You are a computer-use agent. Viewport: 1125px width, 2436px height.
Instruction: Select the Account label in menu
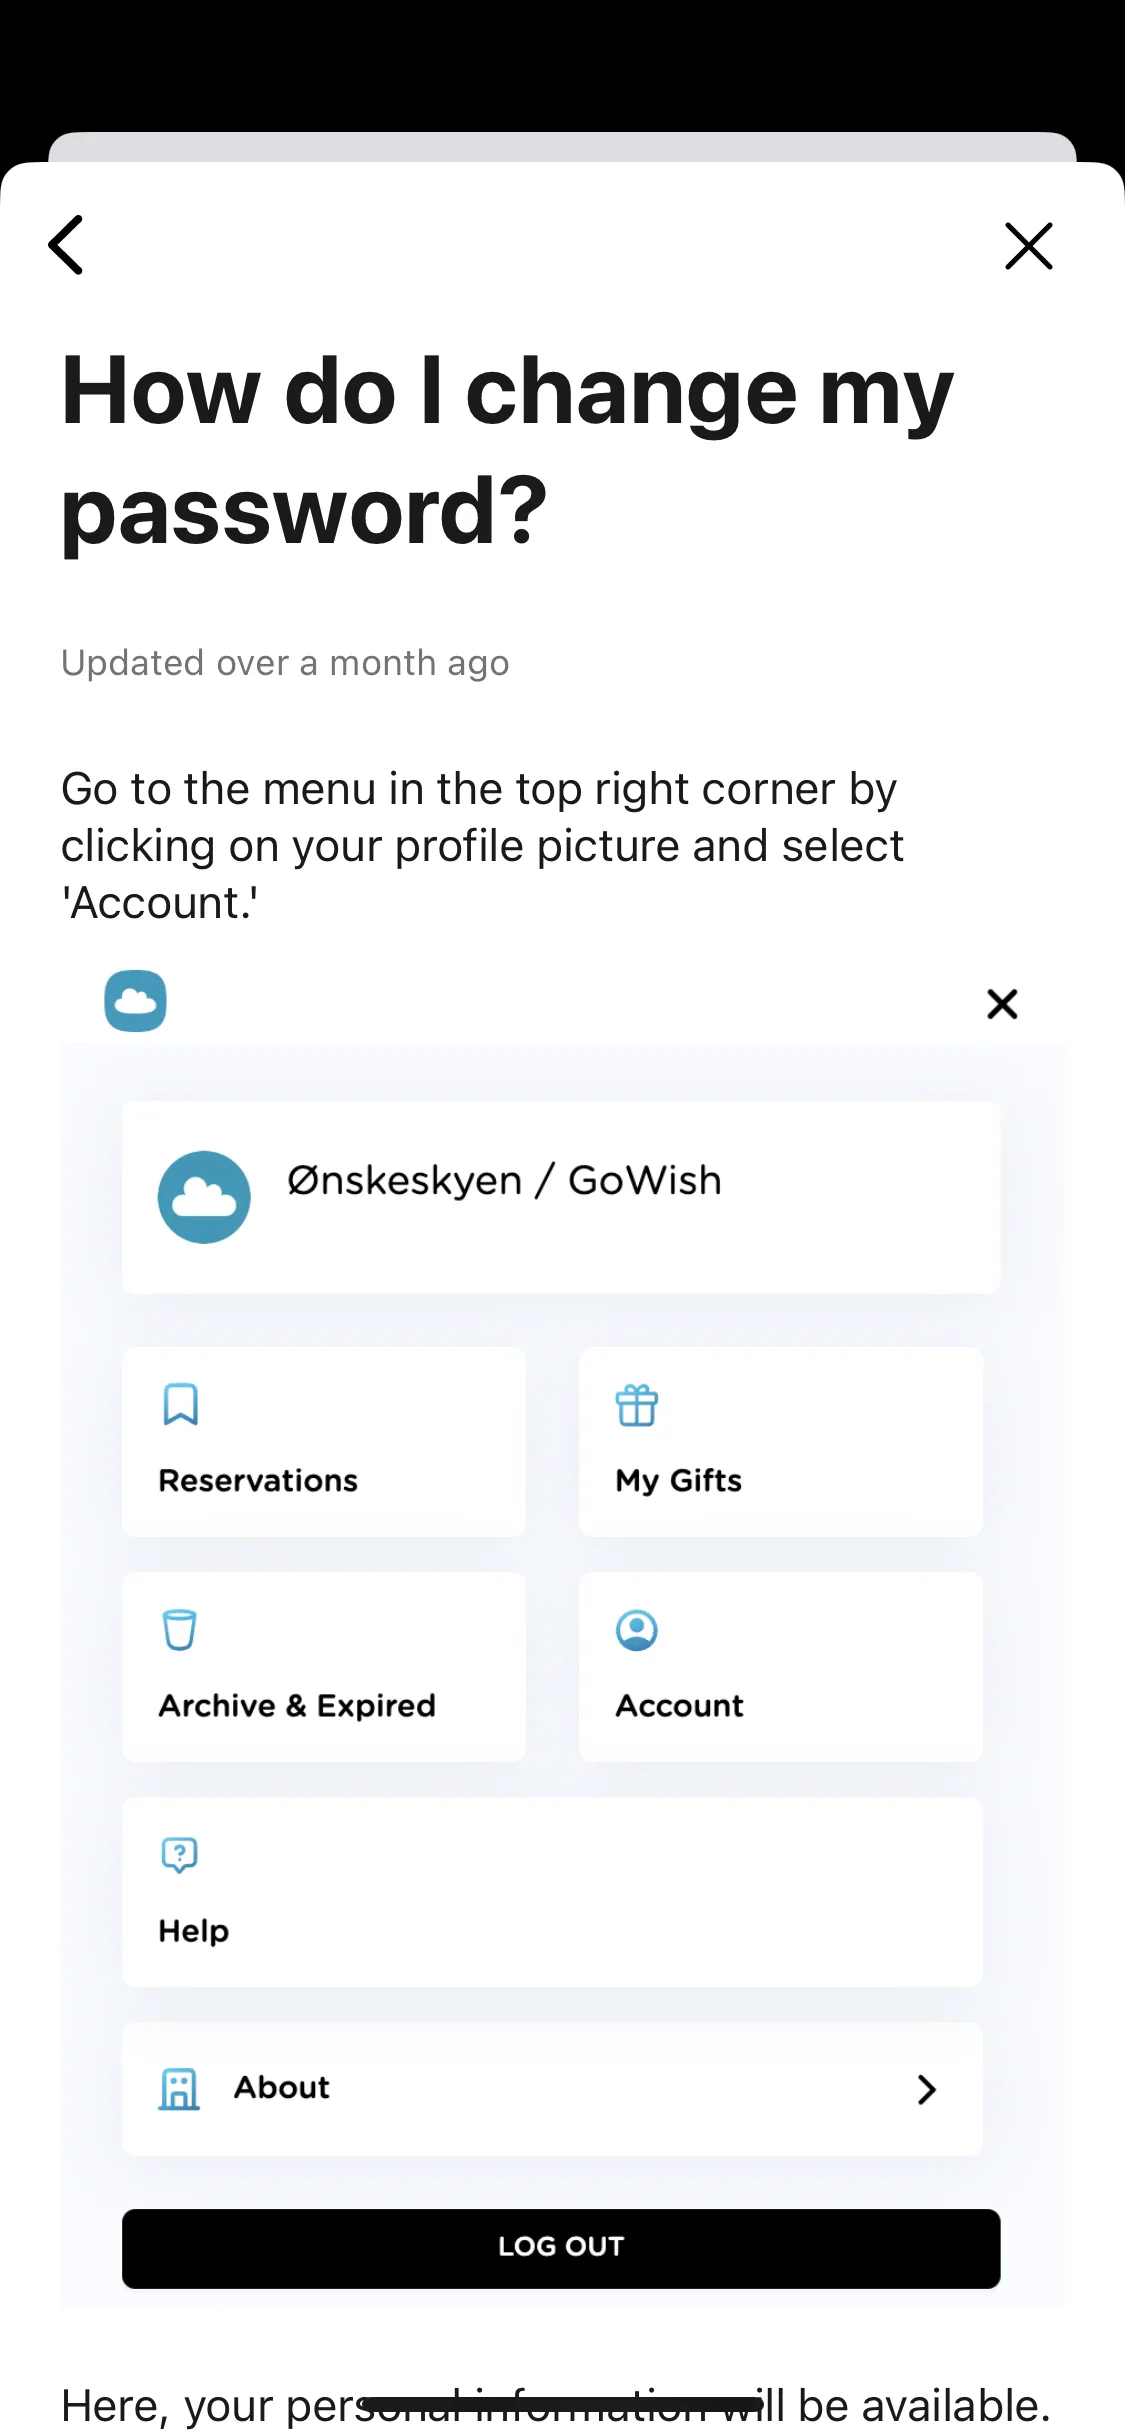click(680, 1706)
